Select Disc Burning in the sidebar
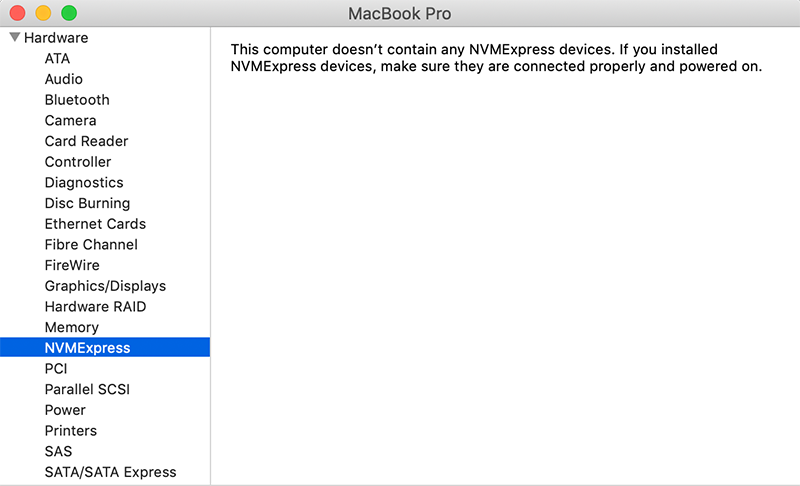The width and height of the screenshot is (800, 486). (x=87, y=203)
